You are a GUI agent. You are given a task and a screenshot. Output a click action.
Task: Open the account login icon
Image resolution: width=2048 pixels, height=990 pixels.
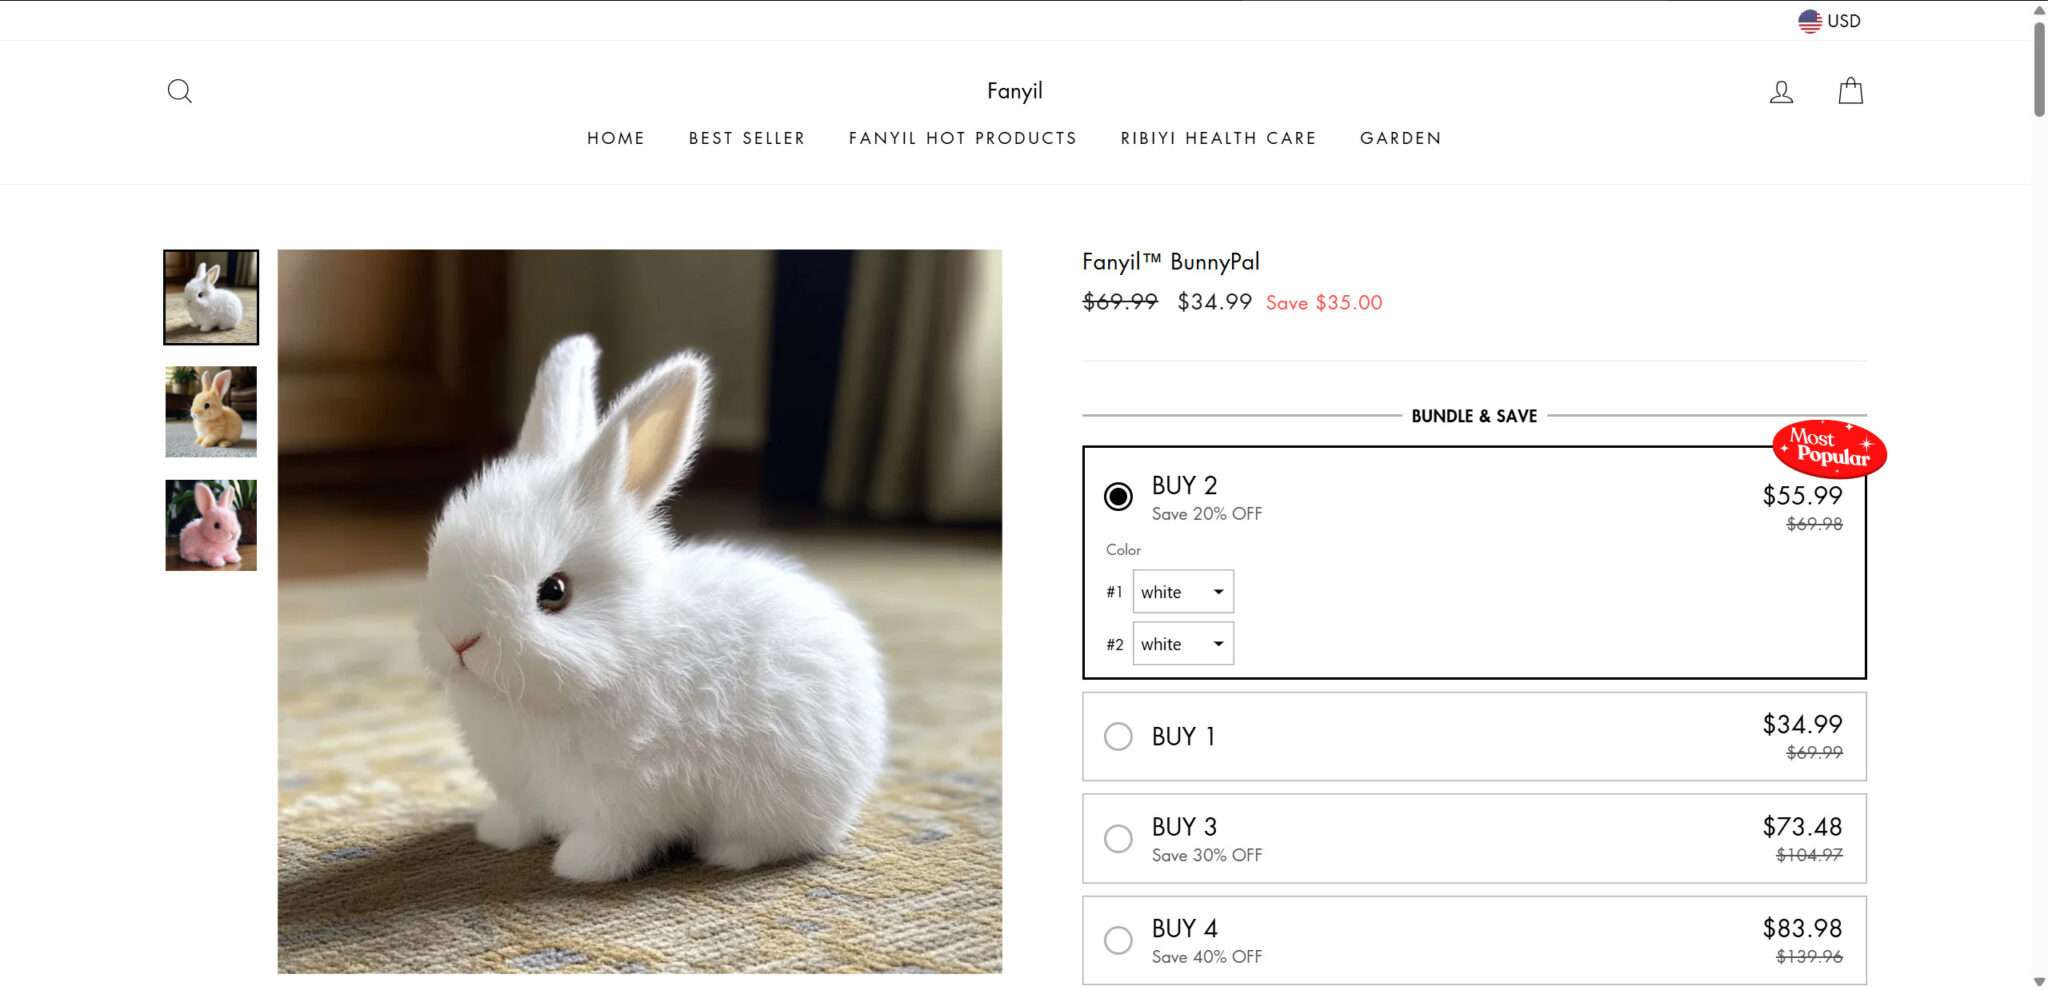pyautogui.click(x=1781, y=92)
